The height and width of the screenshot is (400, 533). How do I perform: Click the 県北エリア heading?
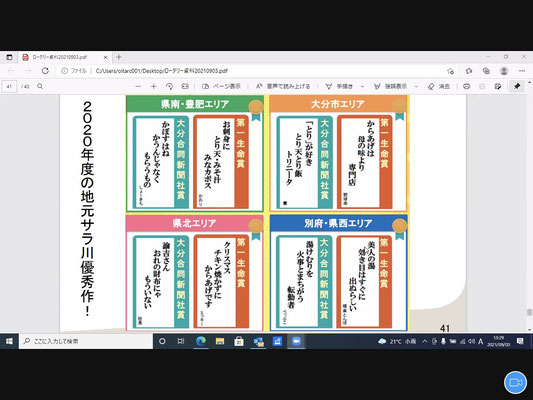tap(194, 223)
